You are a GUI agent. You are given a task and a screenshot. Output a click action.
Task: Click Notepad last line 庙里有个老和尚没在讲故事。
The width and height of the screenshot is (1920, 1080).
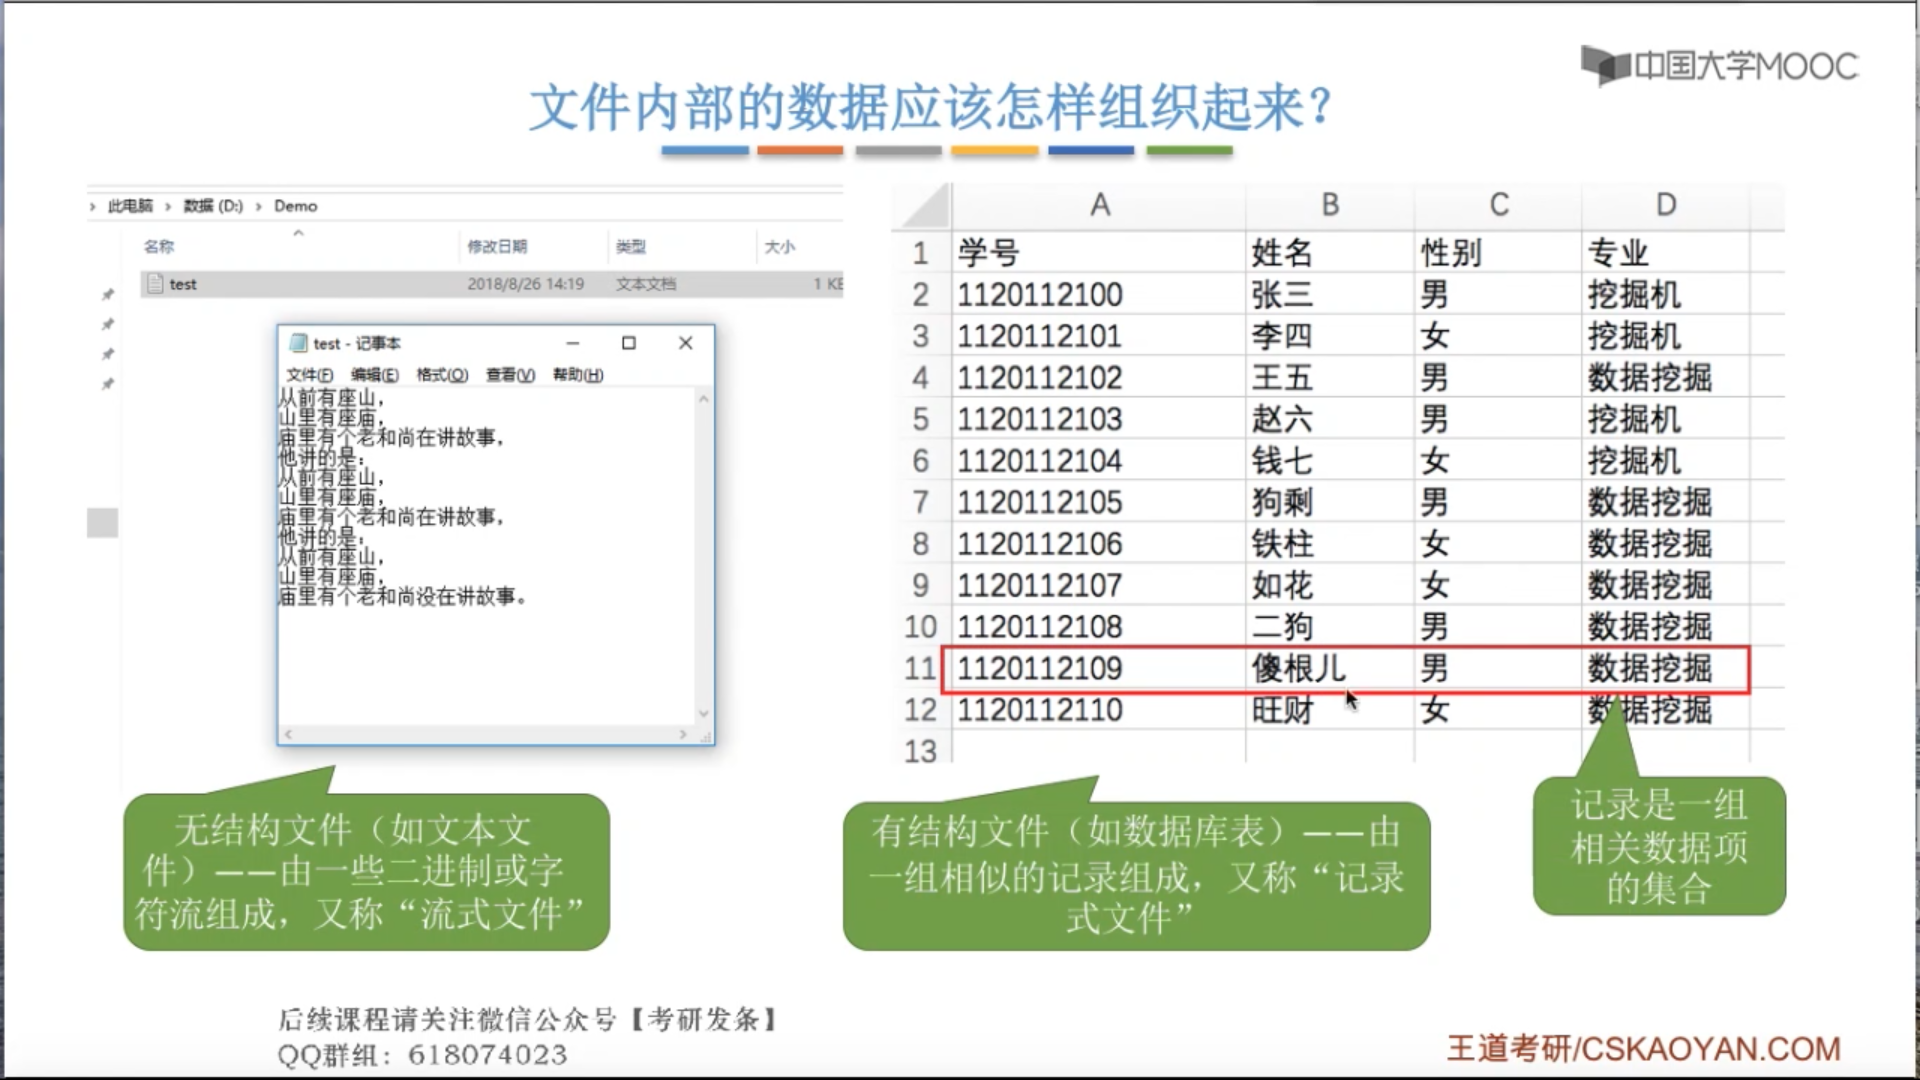coord(403,597)
